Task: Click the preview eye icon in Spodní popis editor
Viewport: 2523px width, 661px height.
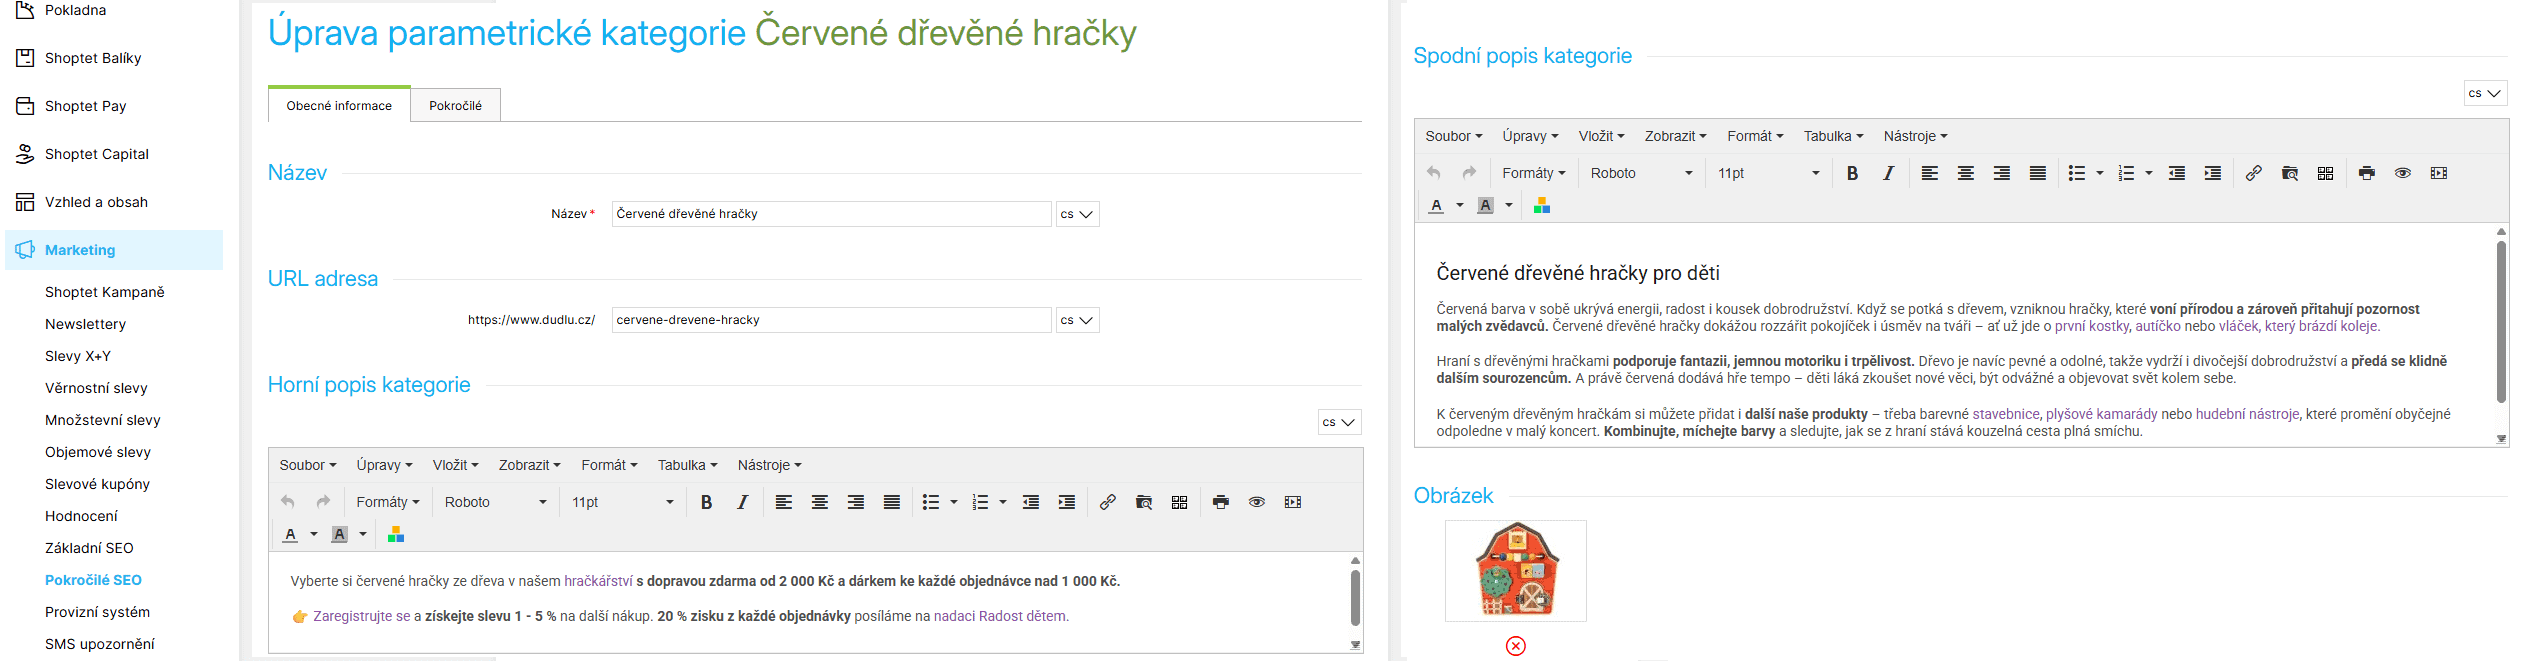Action: click(2402, 173)
